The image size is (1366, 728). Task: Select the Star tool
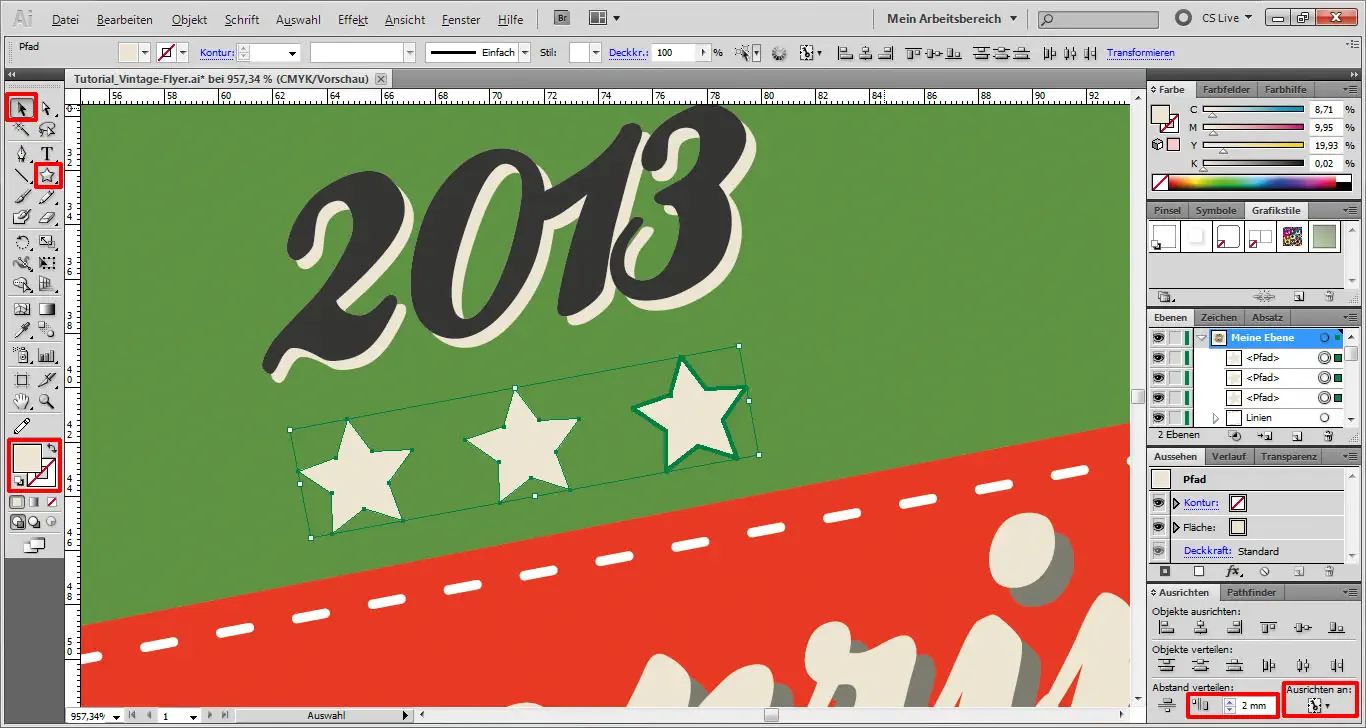47,176
